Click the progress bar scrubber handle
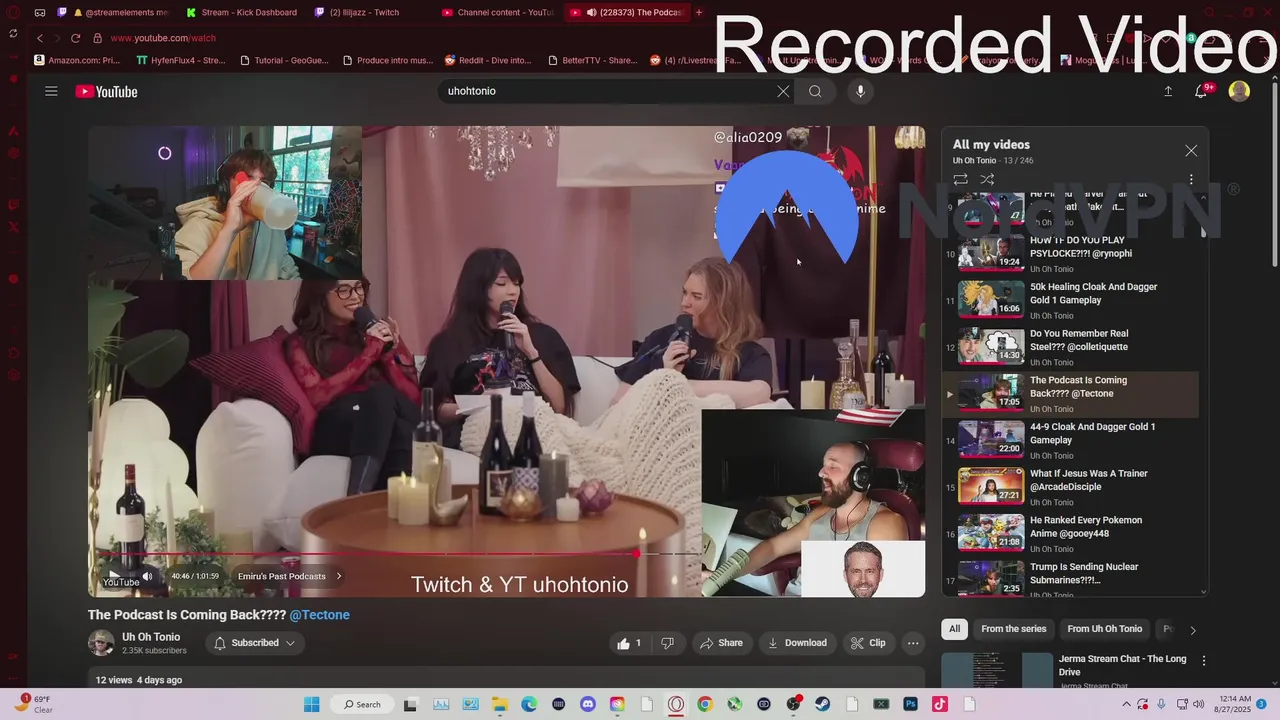 [636, 553]
